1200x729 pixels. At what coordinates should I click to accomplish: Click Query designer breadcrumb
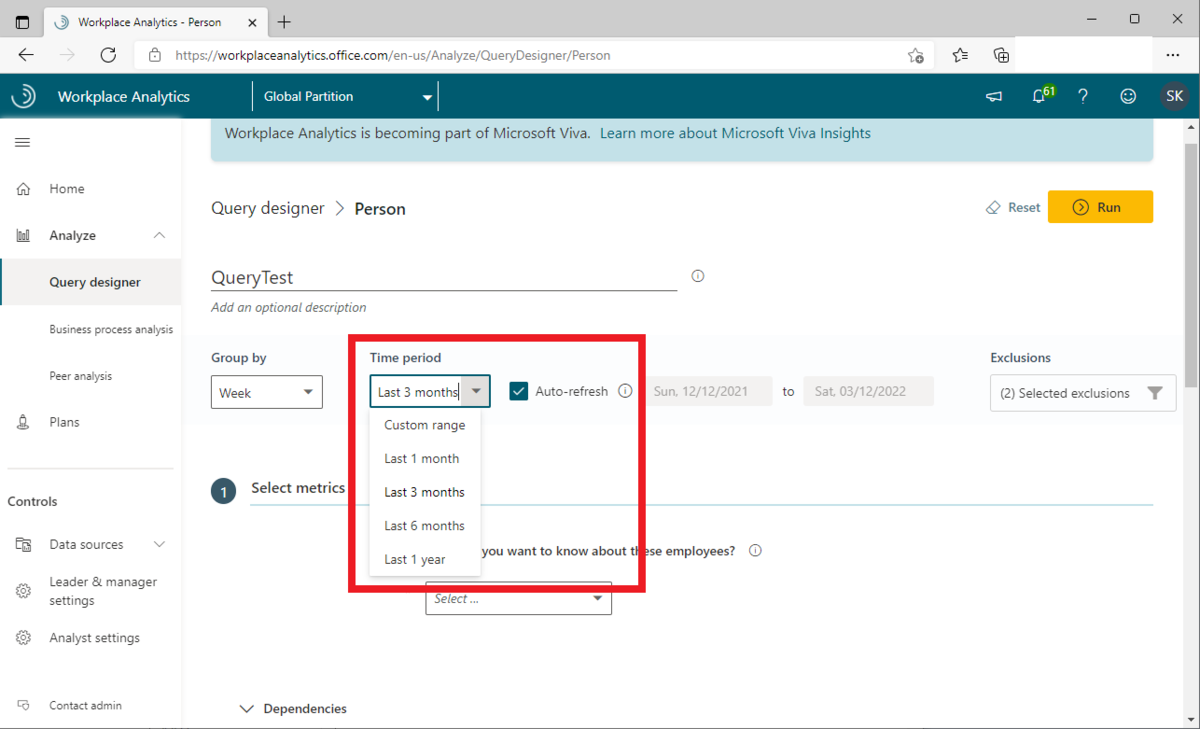click(268, 208)
